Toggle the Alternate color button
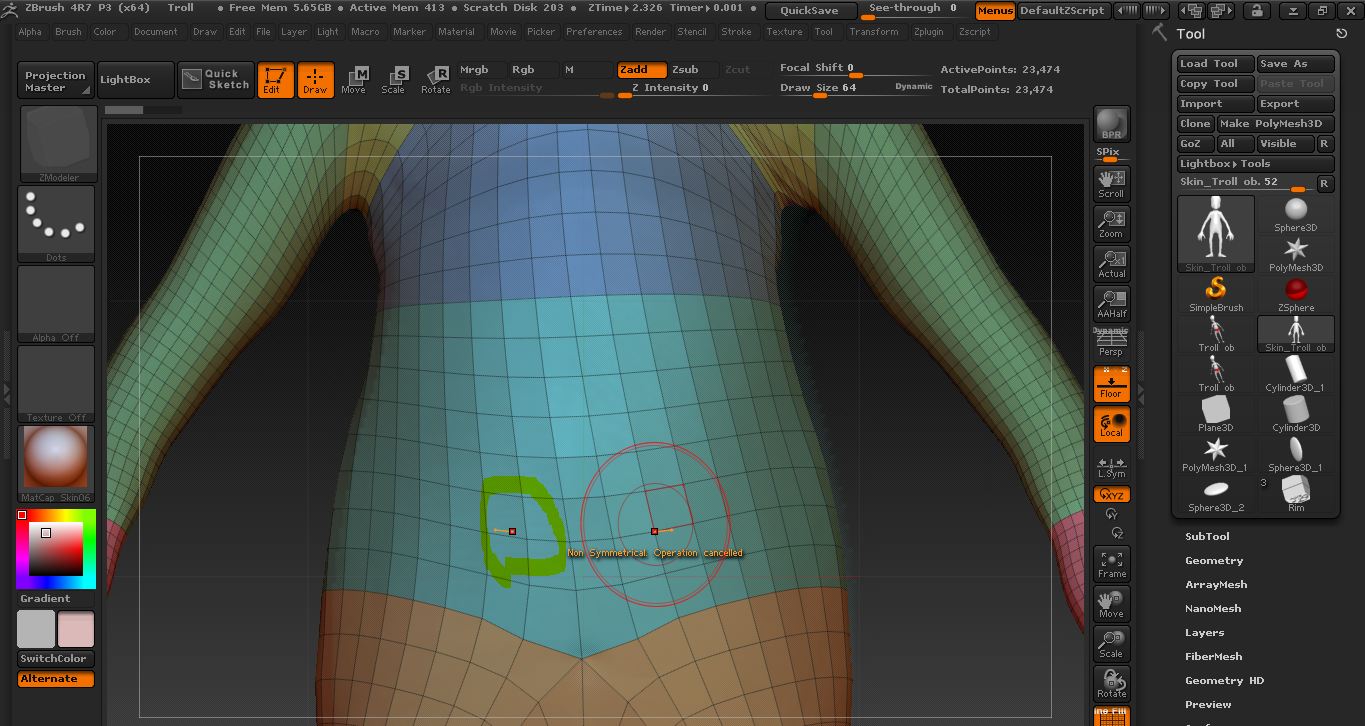 pos(56,679)
